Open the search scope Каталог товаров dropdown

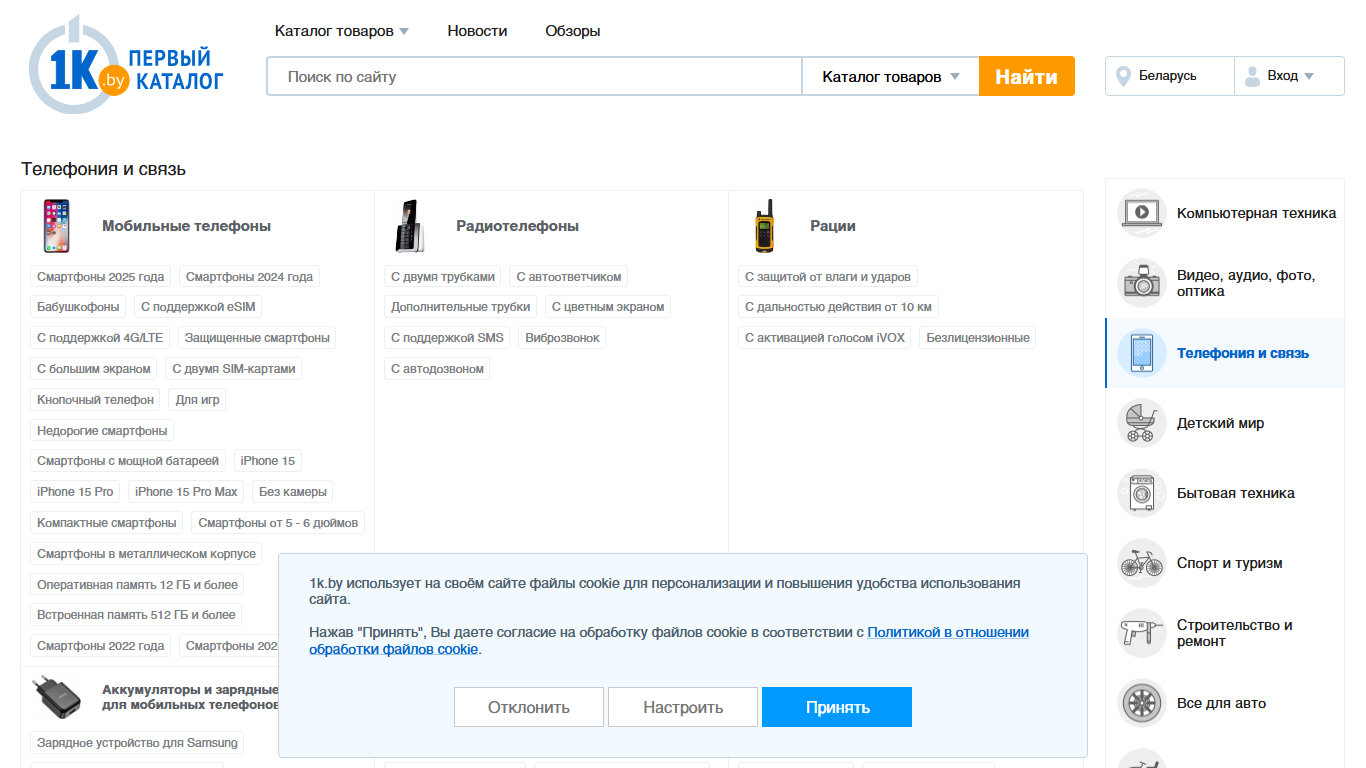[x=890, y=76]
